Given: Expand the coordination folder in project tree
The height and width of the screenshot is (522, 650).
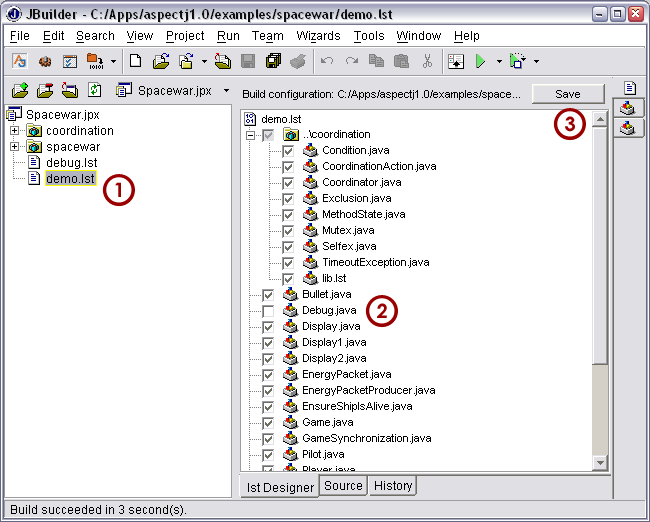Looking at the screenshot, I should pos(15,131).
